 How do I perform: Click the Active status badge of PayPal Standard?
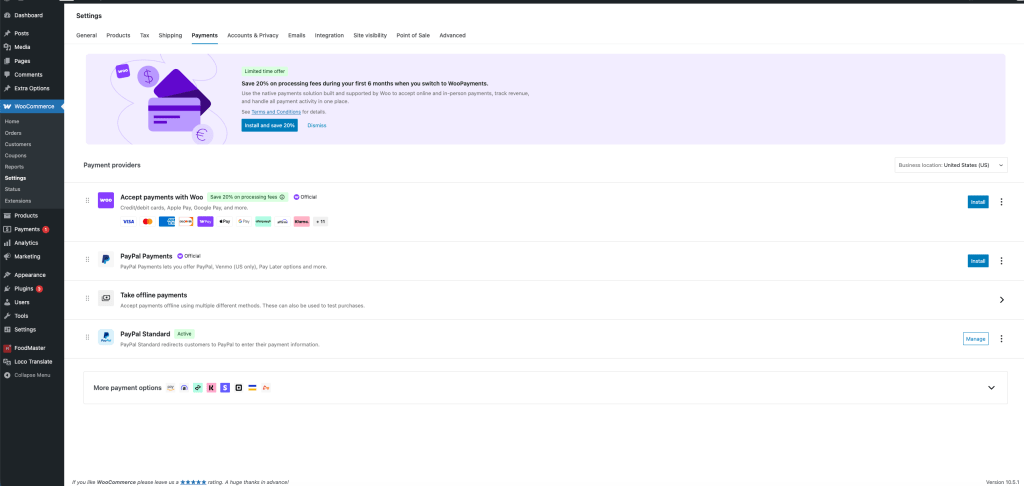(x=184, y=334)
